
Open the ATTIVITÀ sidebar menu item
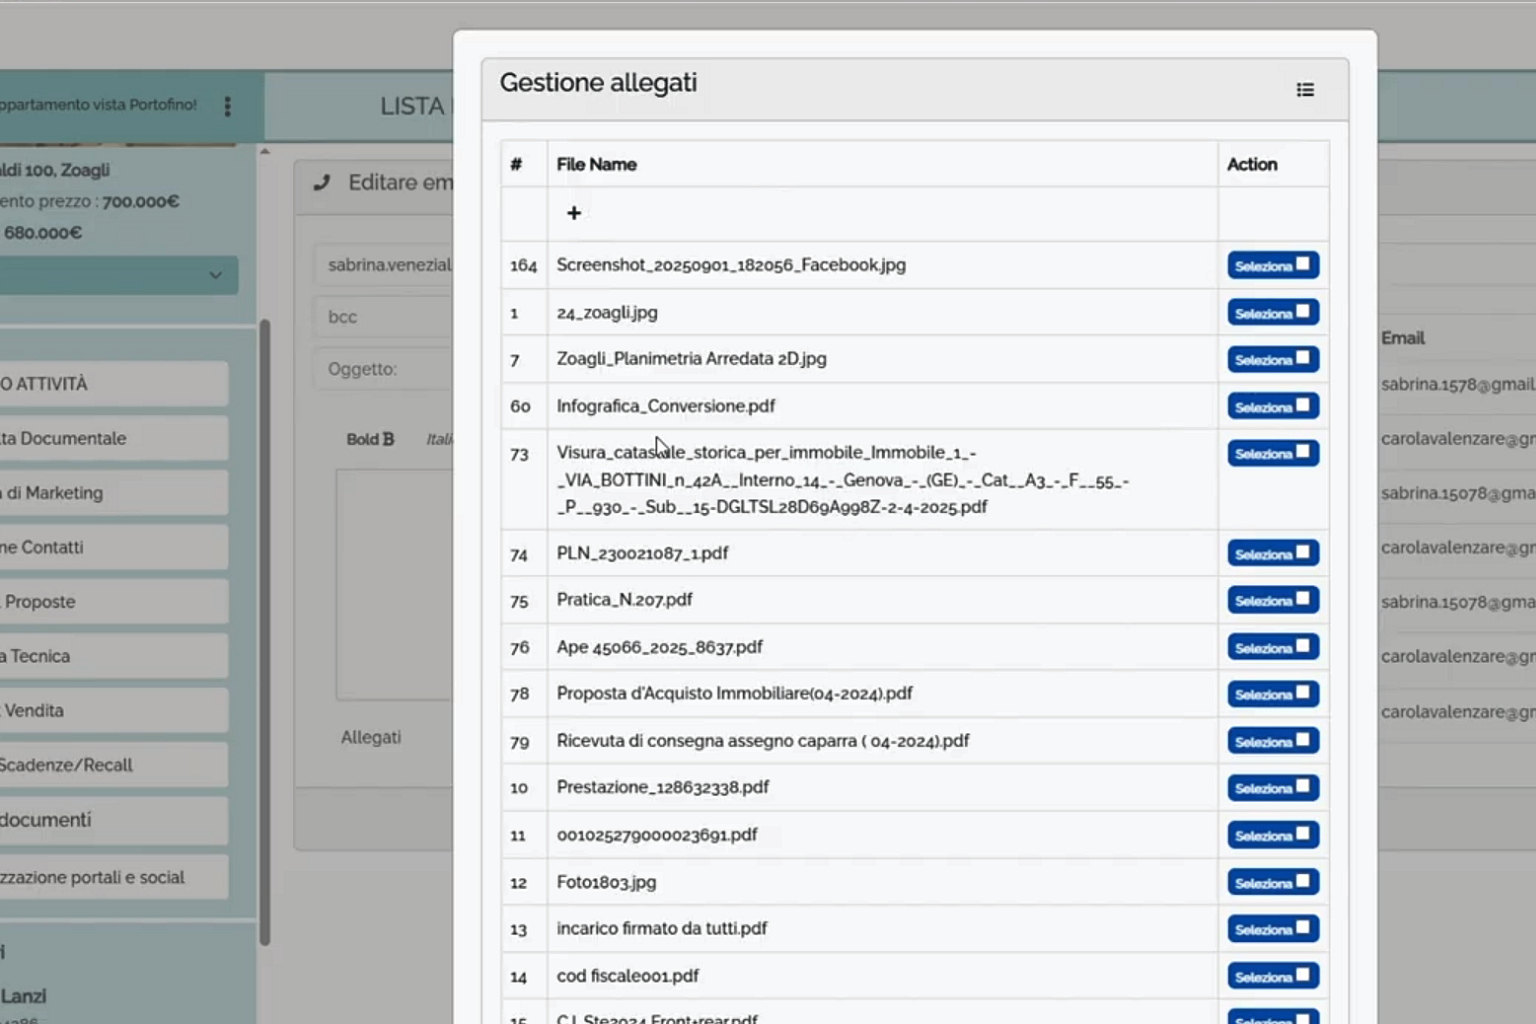coord(113,384)
